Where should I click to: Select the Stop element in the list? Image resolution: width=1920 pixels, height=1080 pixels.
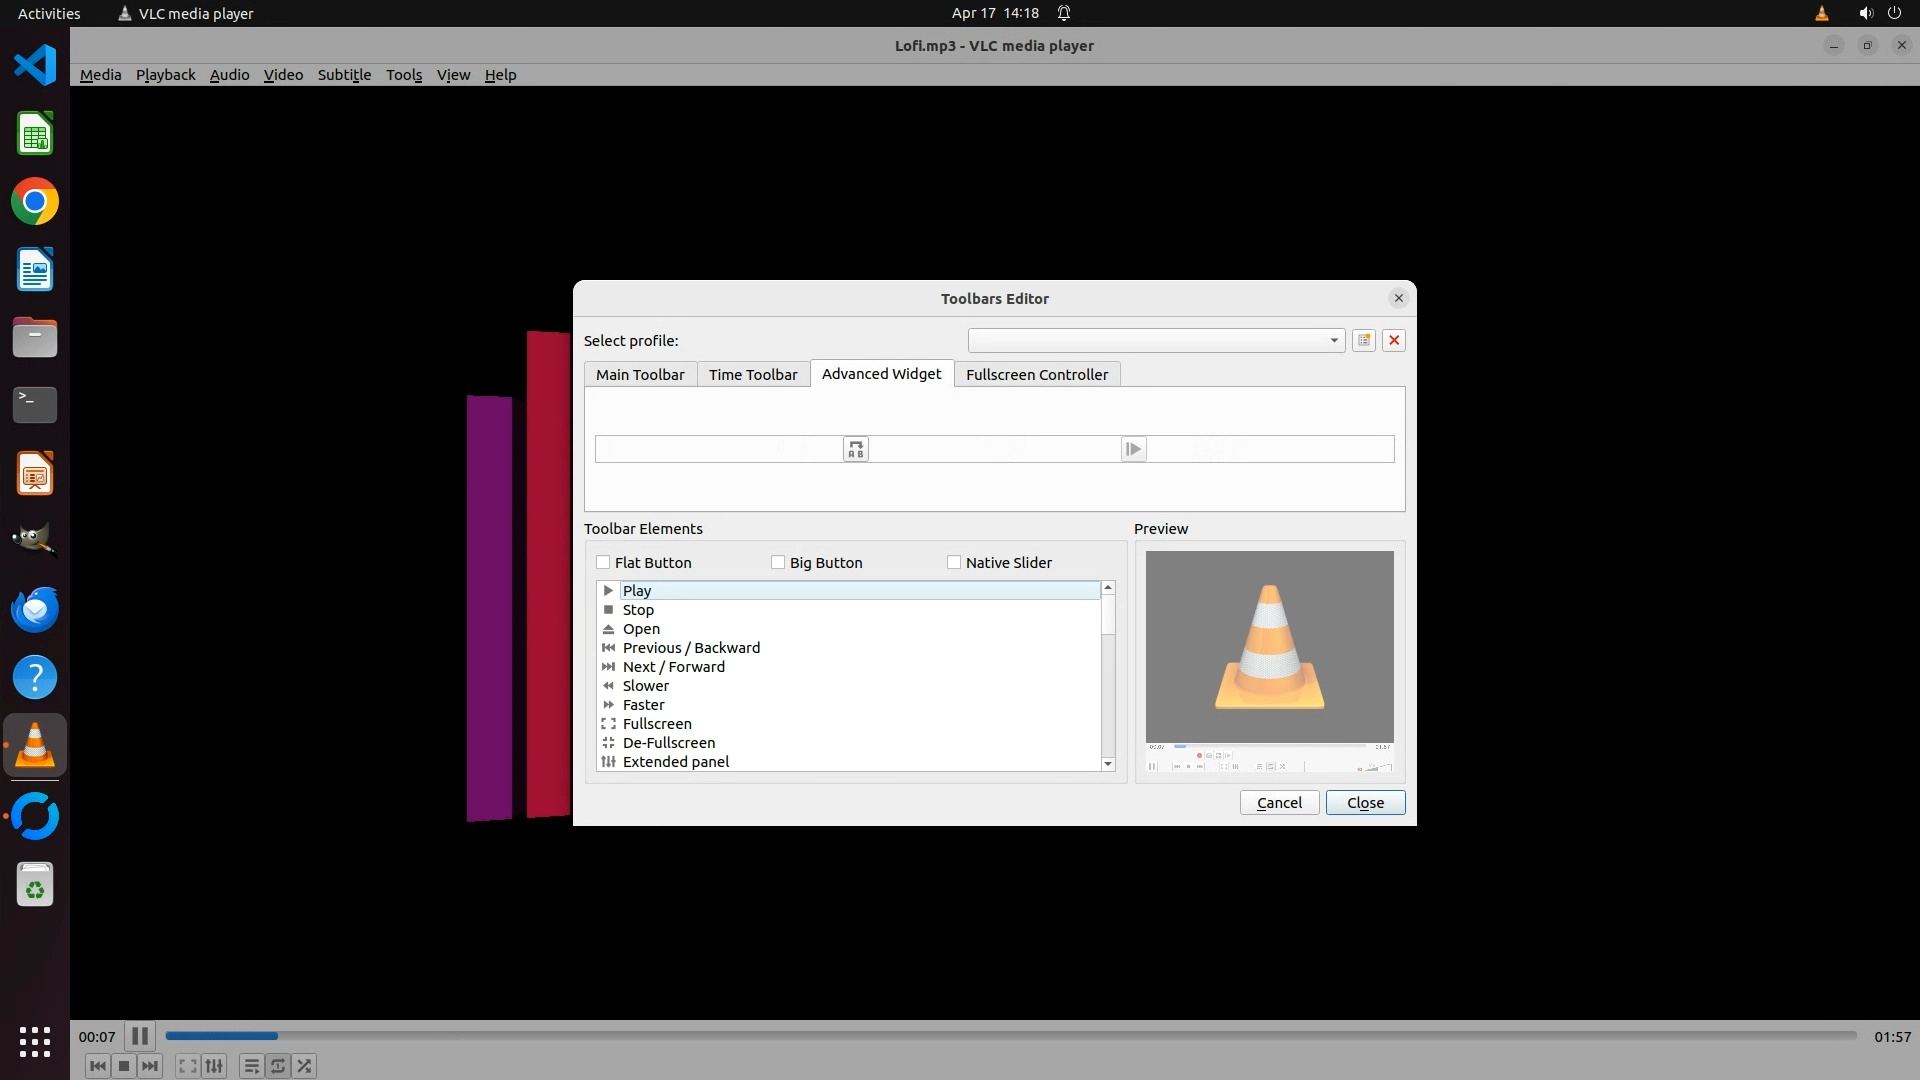[638, 610]
